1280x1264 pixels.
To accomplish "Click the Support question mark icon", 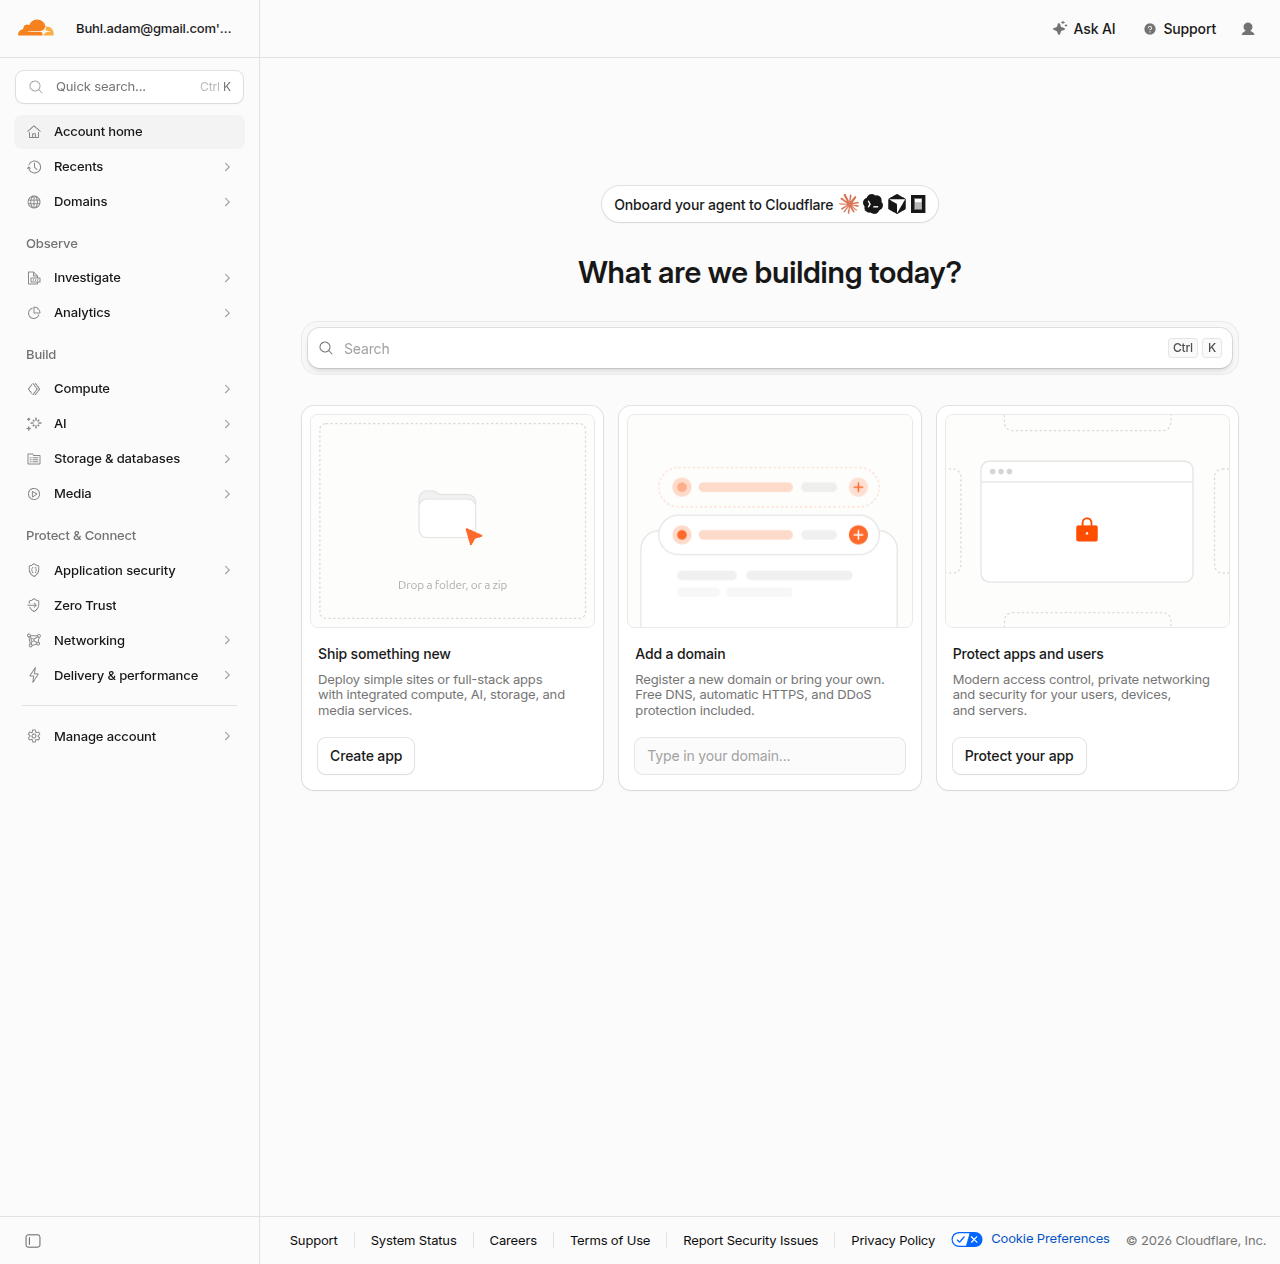I will coord(1150,29).
